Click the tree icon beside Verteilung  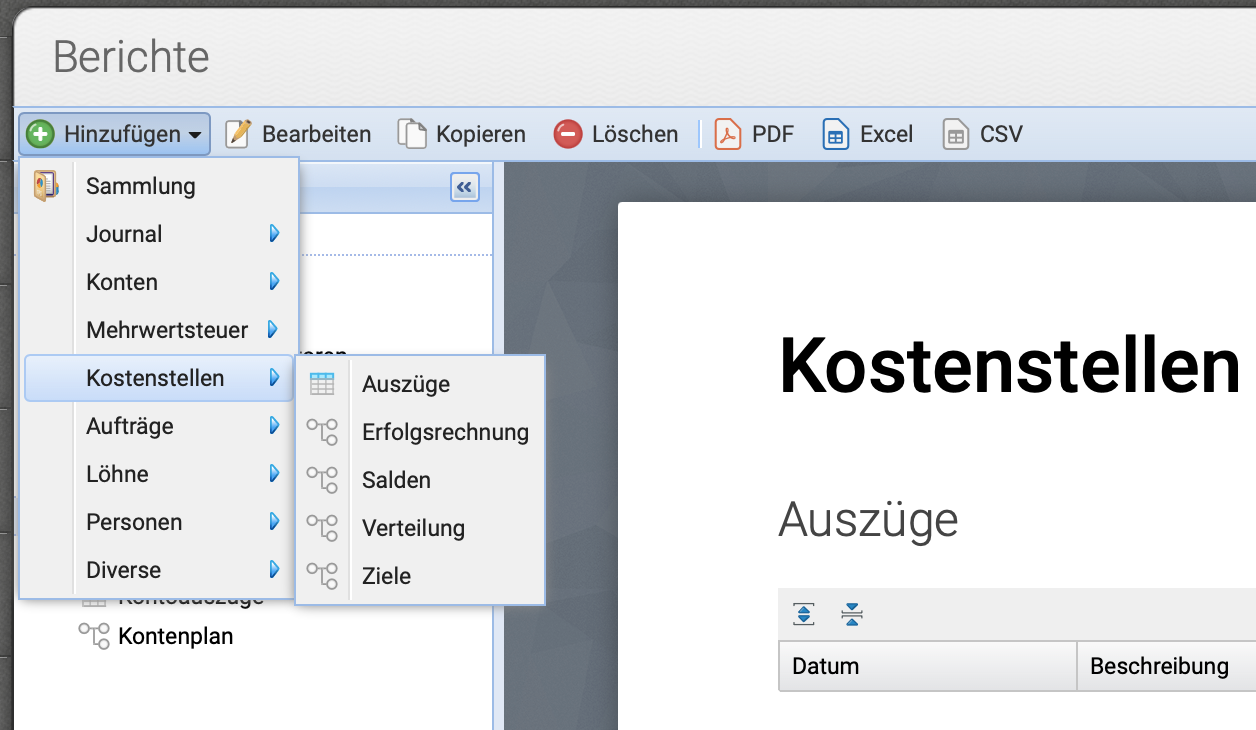(x=322, y=528)
